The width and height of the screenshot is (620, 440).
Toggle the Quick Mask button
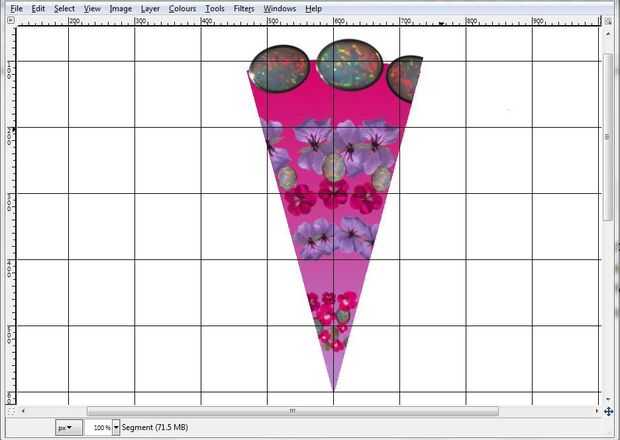11,412
